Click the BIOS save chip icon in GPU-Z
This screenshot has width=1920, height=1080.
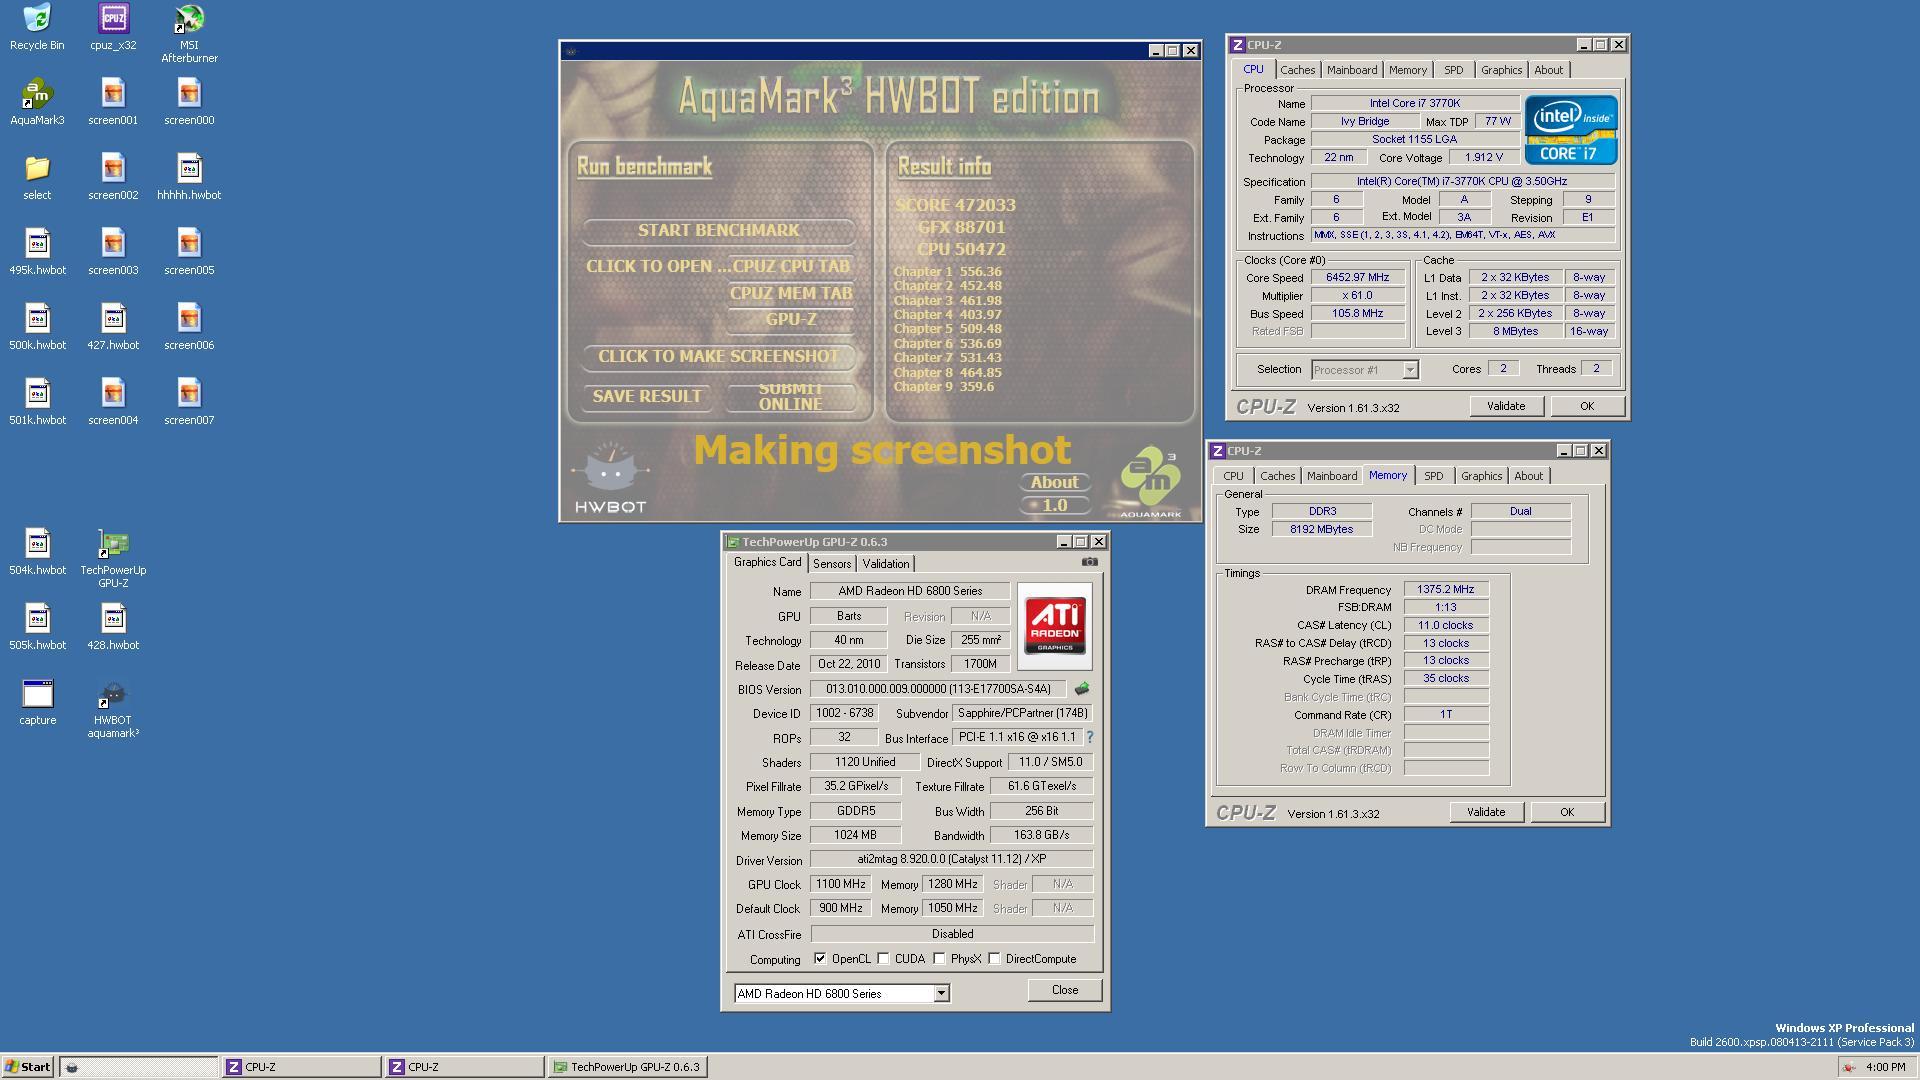tap(1081, 689)
